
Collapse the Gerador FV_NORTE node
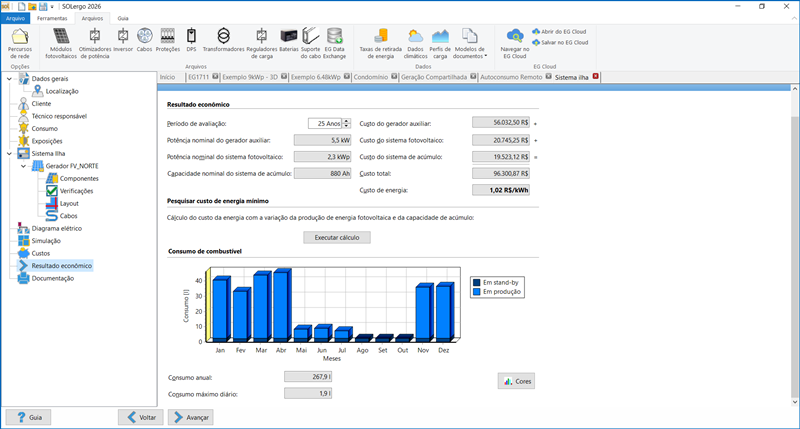tap(23, 165)
